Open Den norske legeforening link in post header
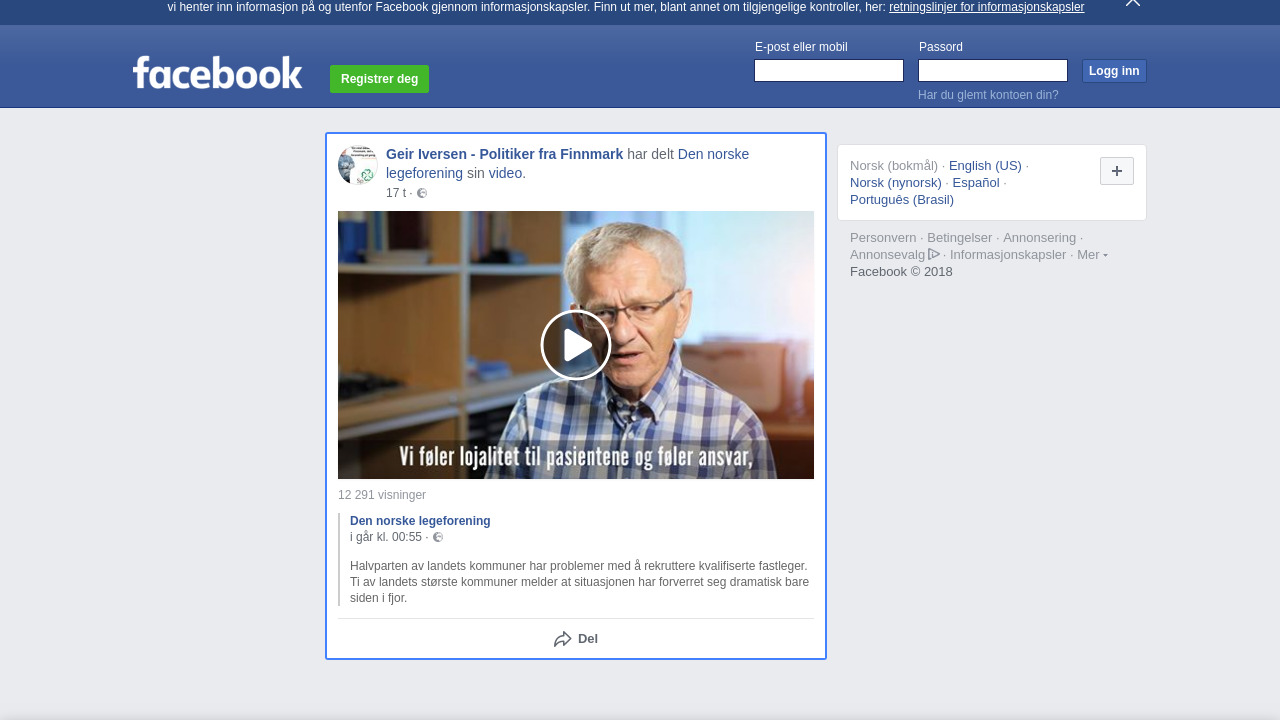 [x=567, y=164]
